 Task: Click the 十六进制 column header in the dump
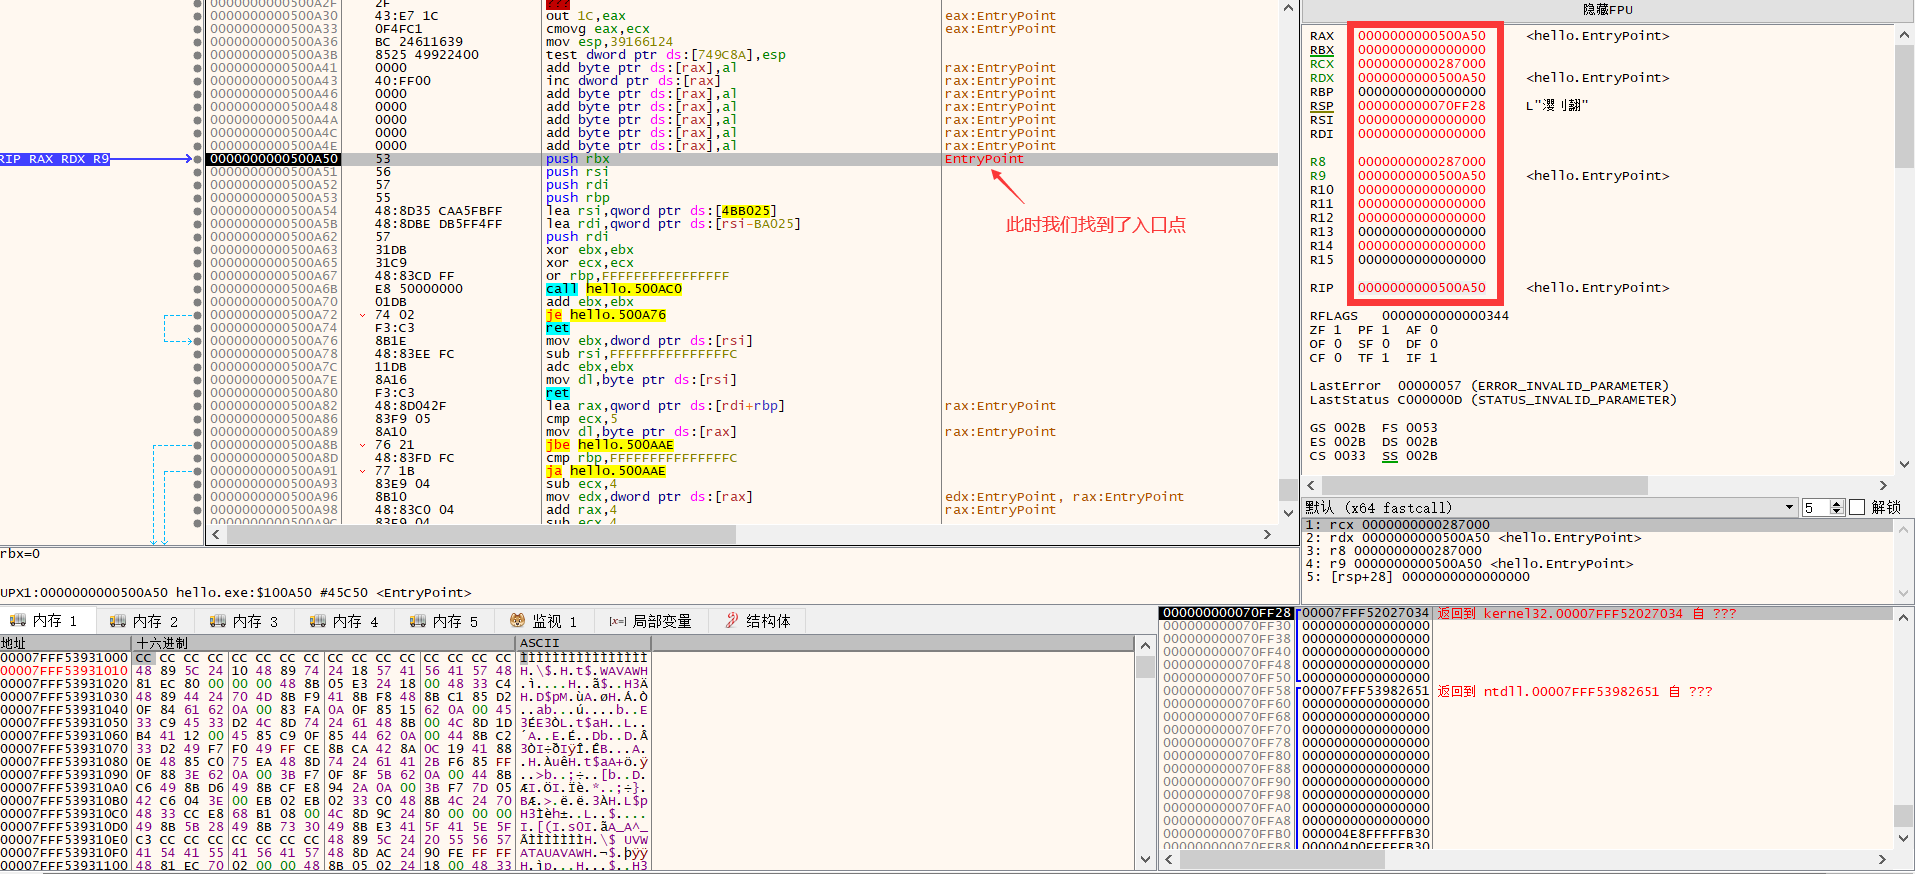pos(324,644)
